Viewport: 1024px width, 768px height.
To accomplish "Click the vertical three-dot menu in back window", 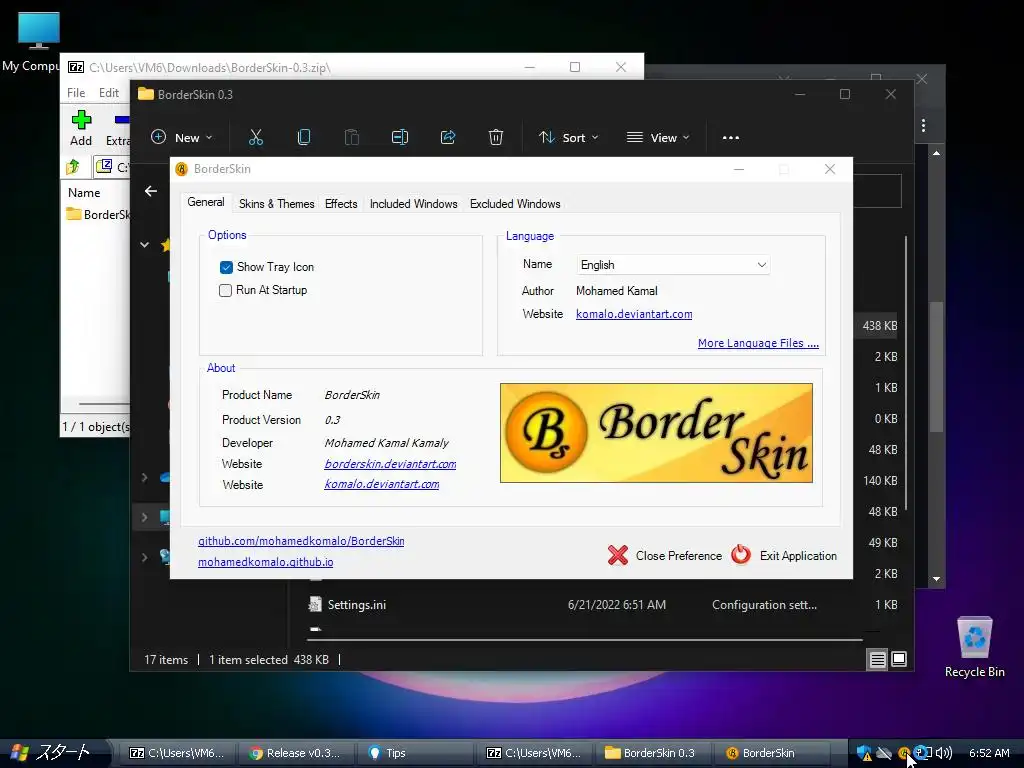I will click(923, 125).
